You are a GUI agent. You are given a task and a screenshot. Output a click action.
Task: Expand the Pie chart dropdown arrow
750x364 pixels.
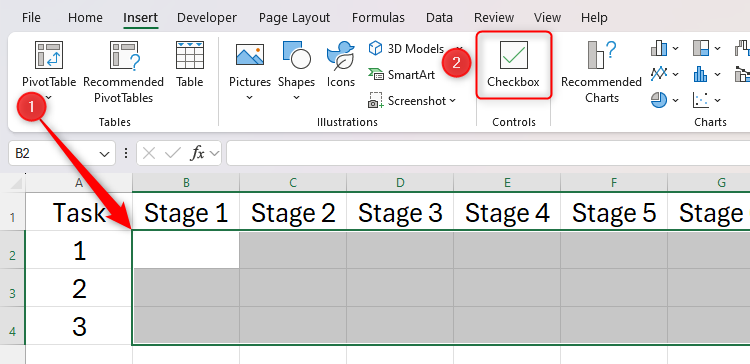(675, 100)
